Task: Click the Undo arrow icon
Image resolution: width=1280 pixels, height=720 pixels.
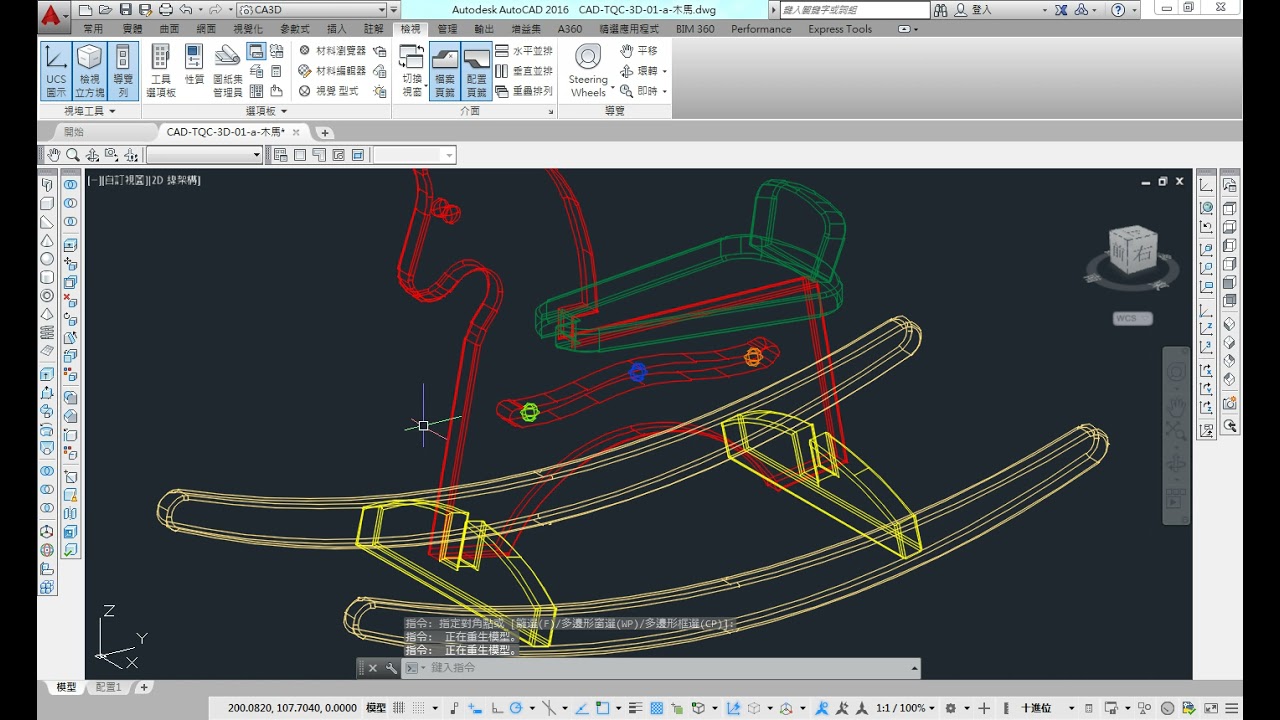Action: point(185,10)
